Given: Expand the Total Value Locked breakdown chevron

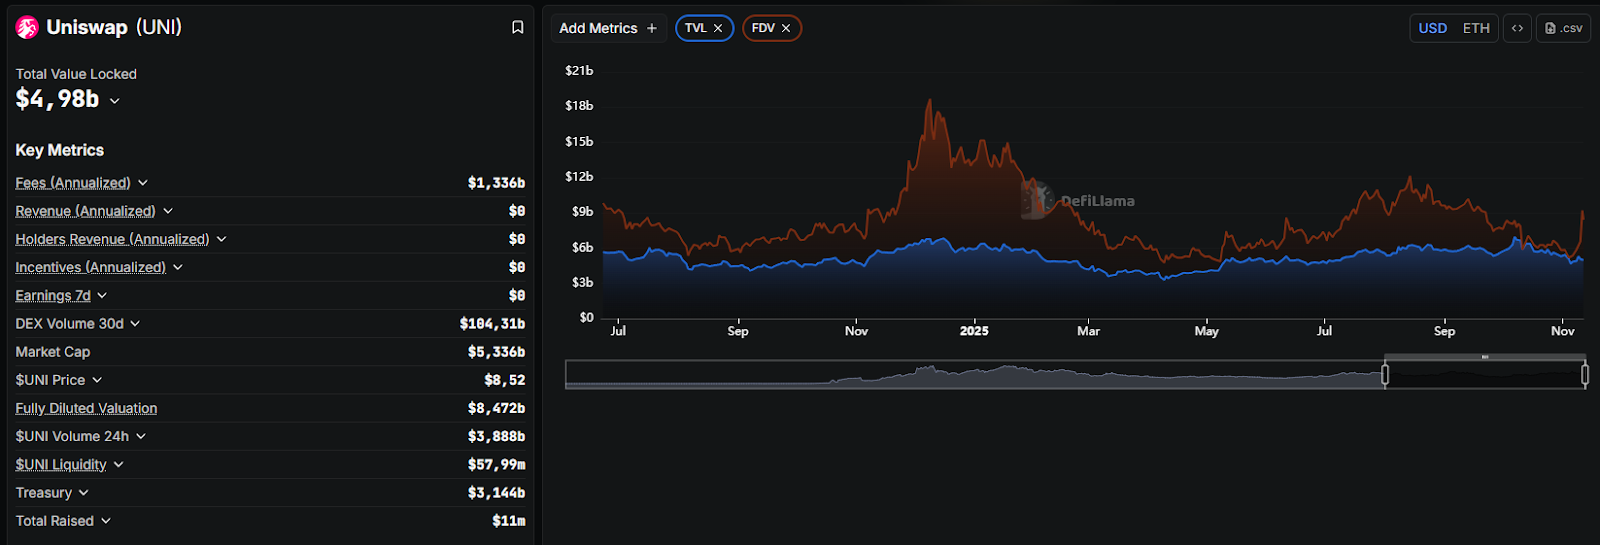Looking at the screenshot, I should (115, 101).
